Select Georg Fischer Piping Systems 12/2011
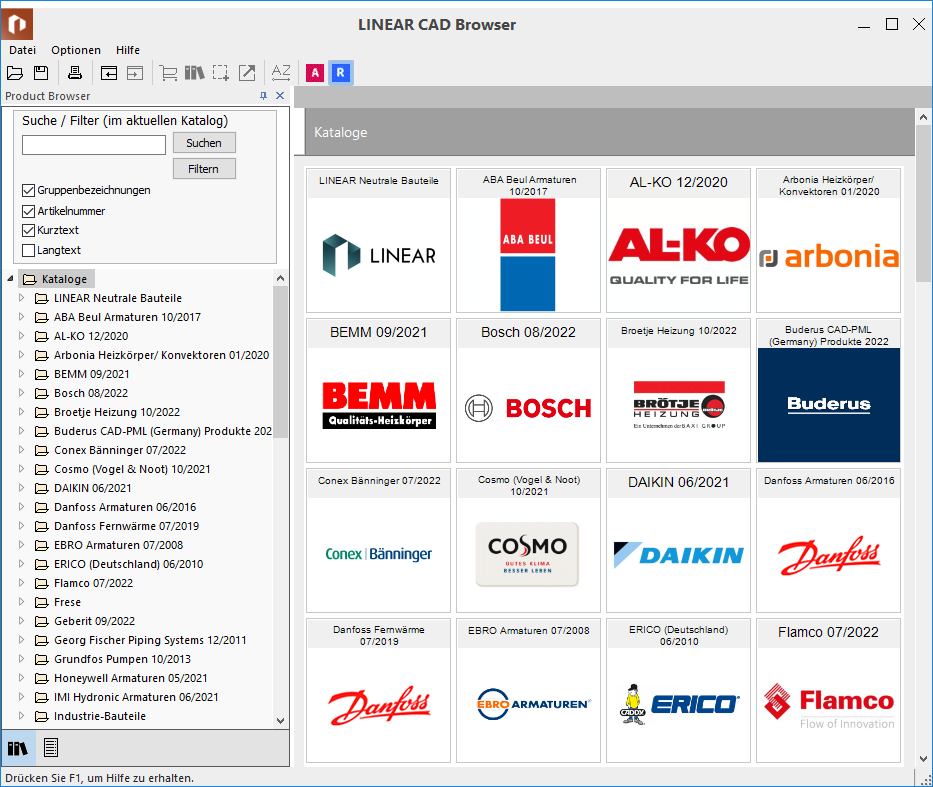Image resolution: width=933 pixels, height=787 pixels. (x=150, y=640)
